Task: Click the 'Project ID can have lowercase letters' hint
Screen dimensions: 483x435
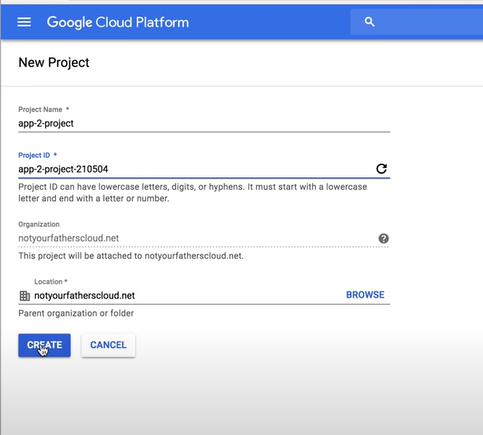Action: pos(193,193)
